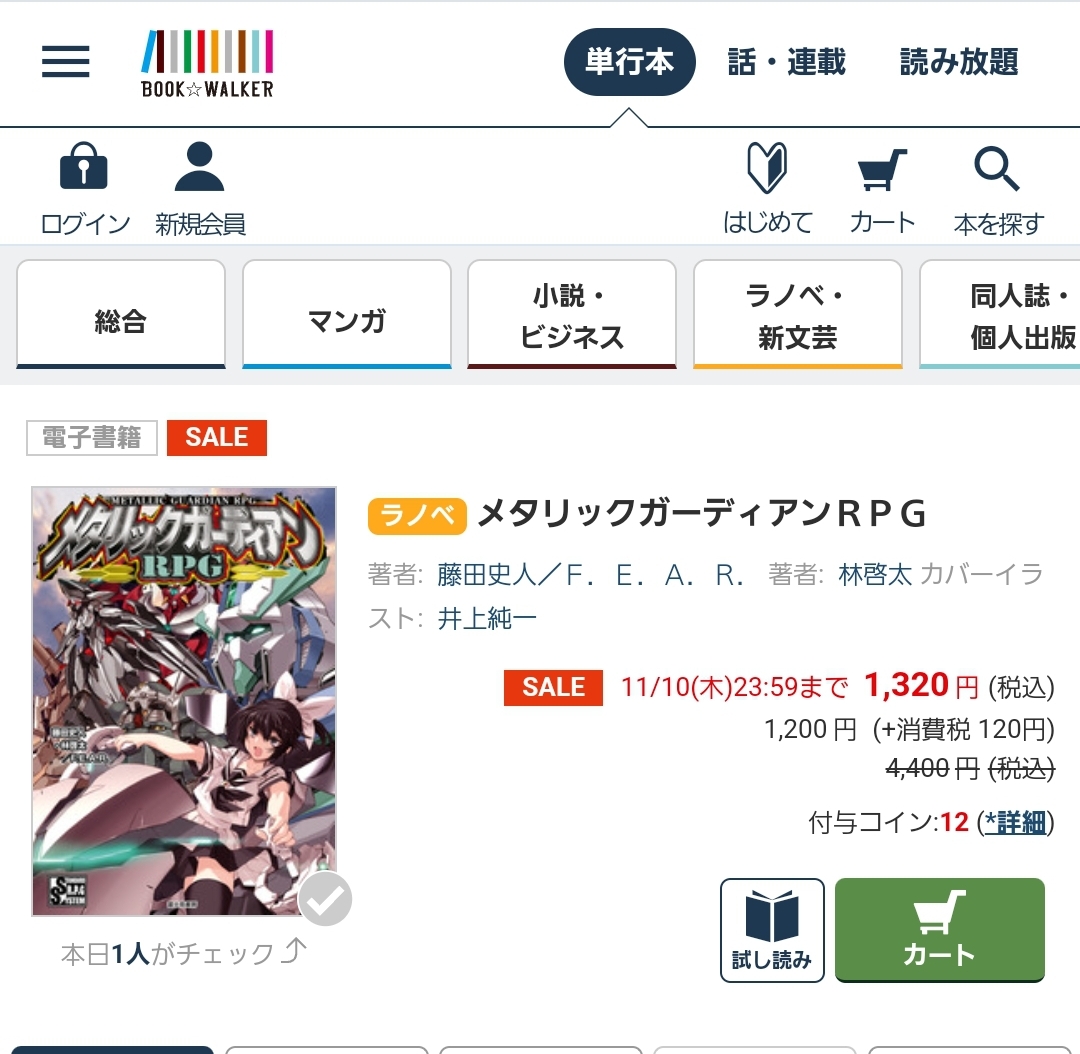This screenshot has width=1080, height=1054.
Task: Switch to 読み放題 tab
Action: pos(959,62)
